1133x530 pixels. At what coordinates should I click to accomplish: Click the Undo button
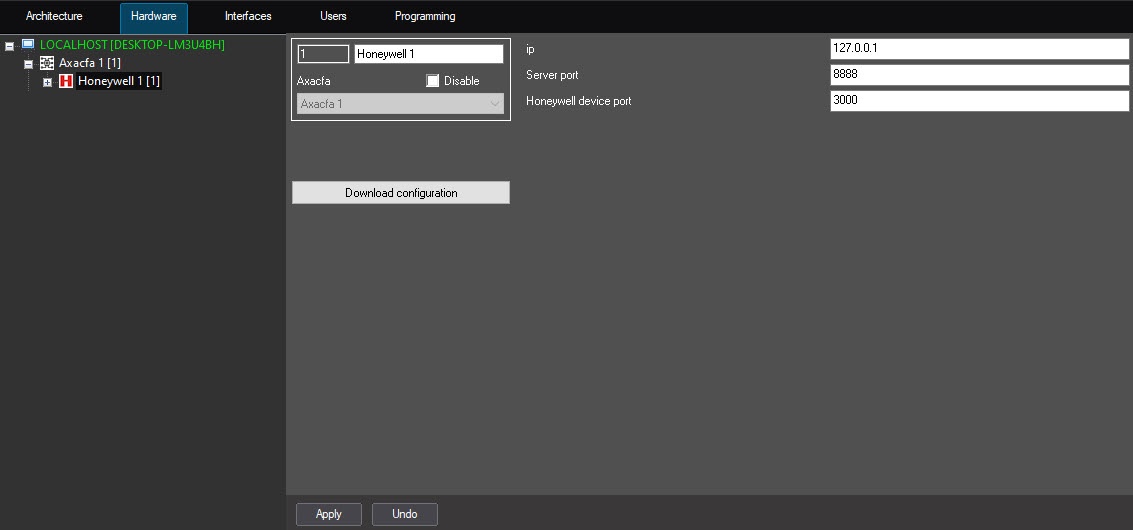405,514
